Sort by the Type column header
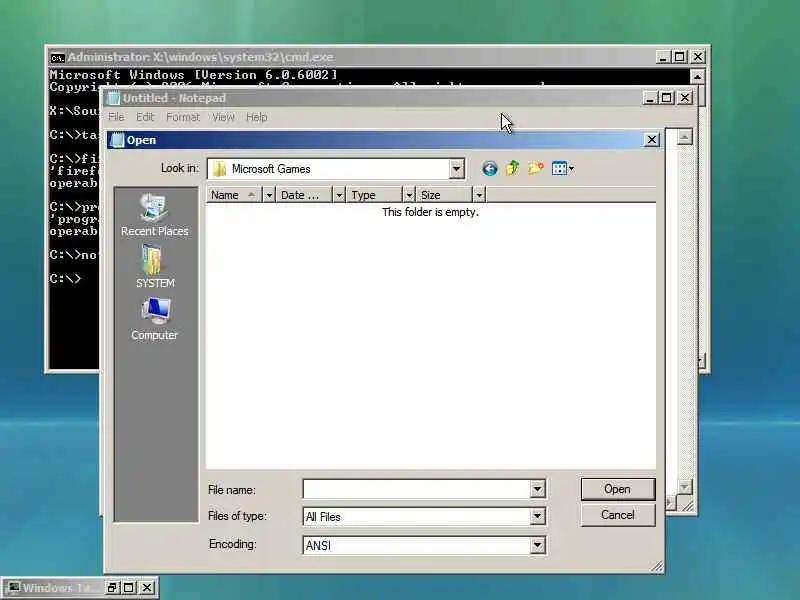Image resolution: width=800 pixels, height=600 pixels. click(374, 195)
